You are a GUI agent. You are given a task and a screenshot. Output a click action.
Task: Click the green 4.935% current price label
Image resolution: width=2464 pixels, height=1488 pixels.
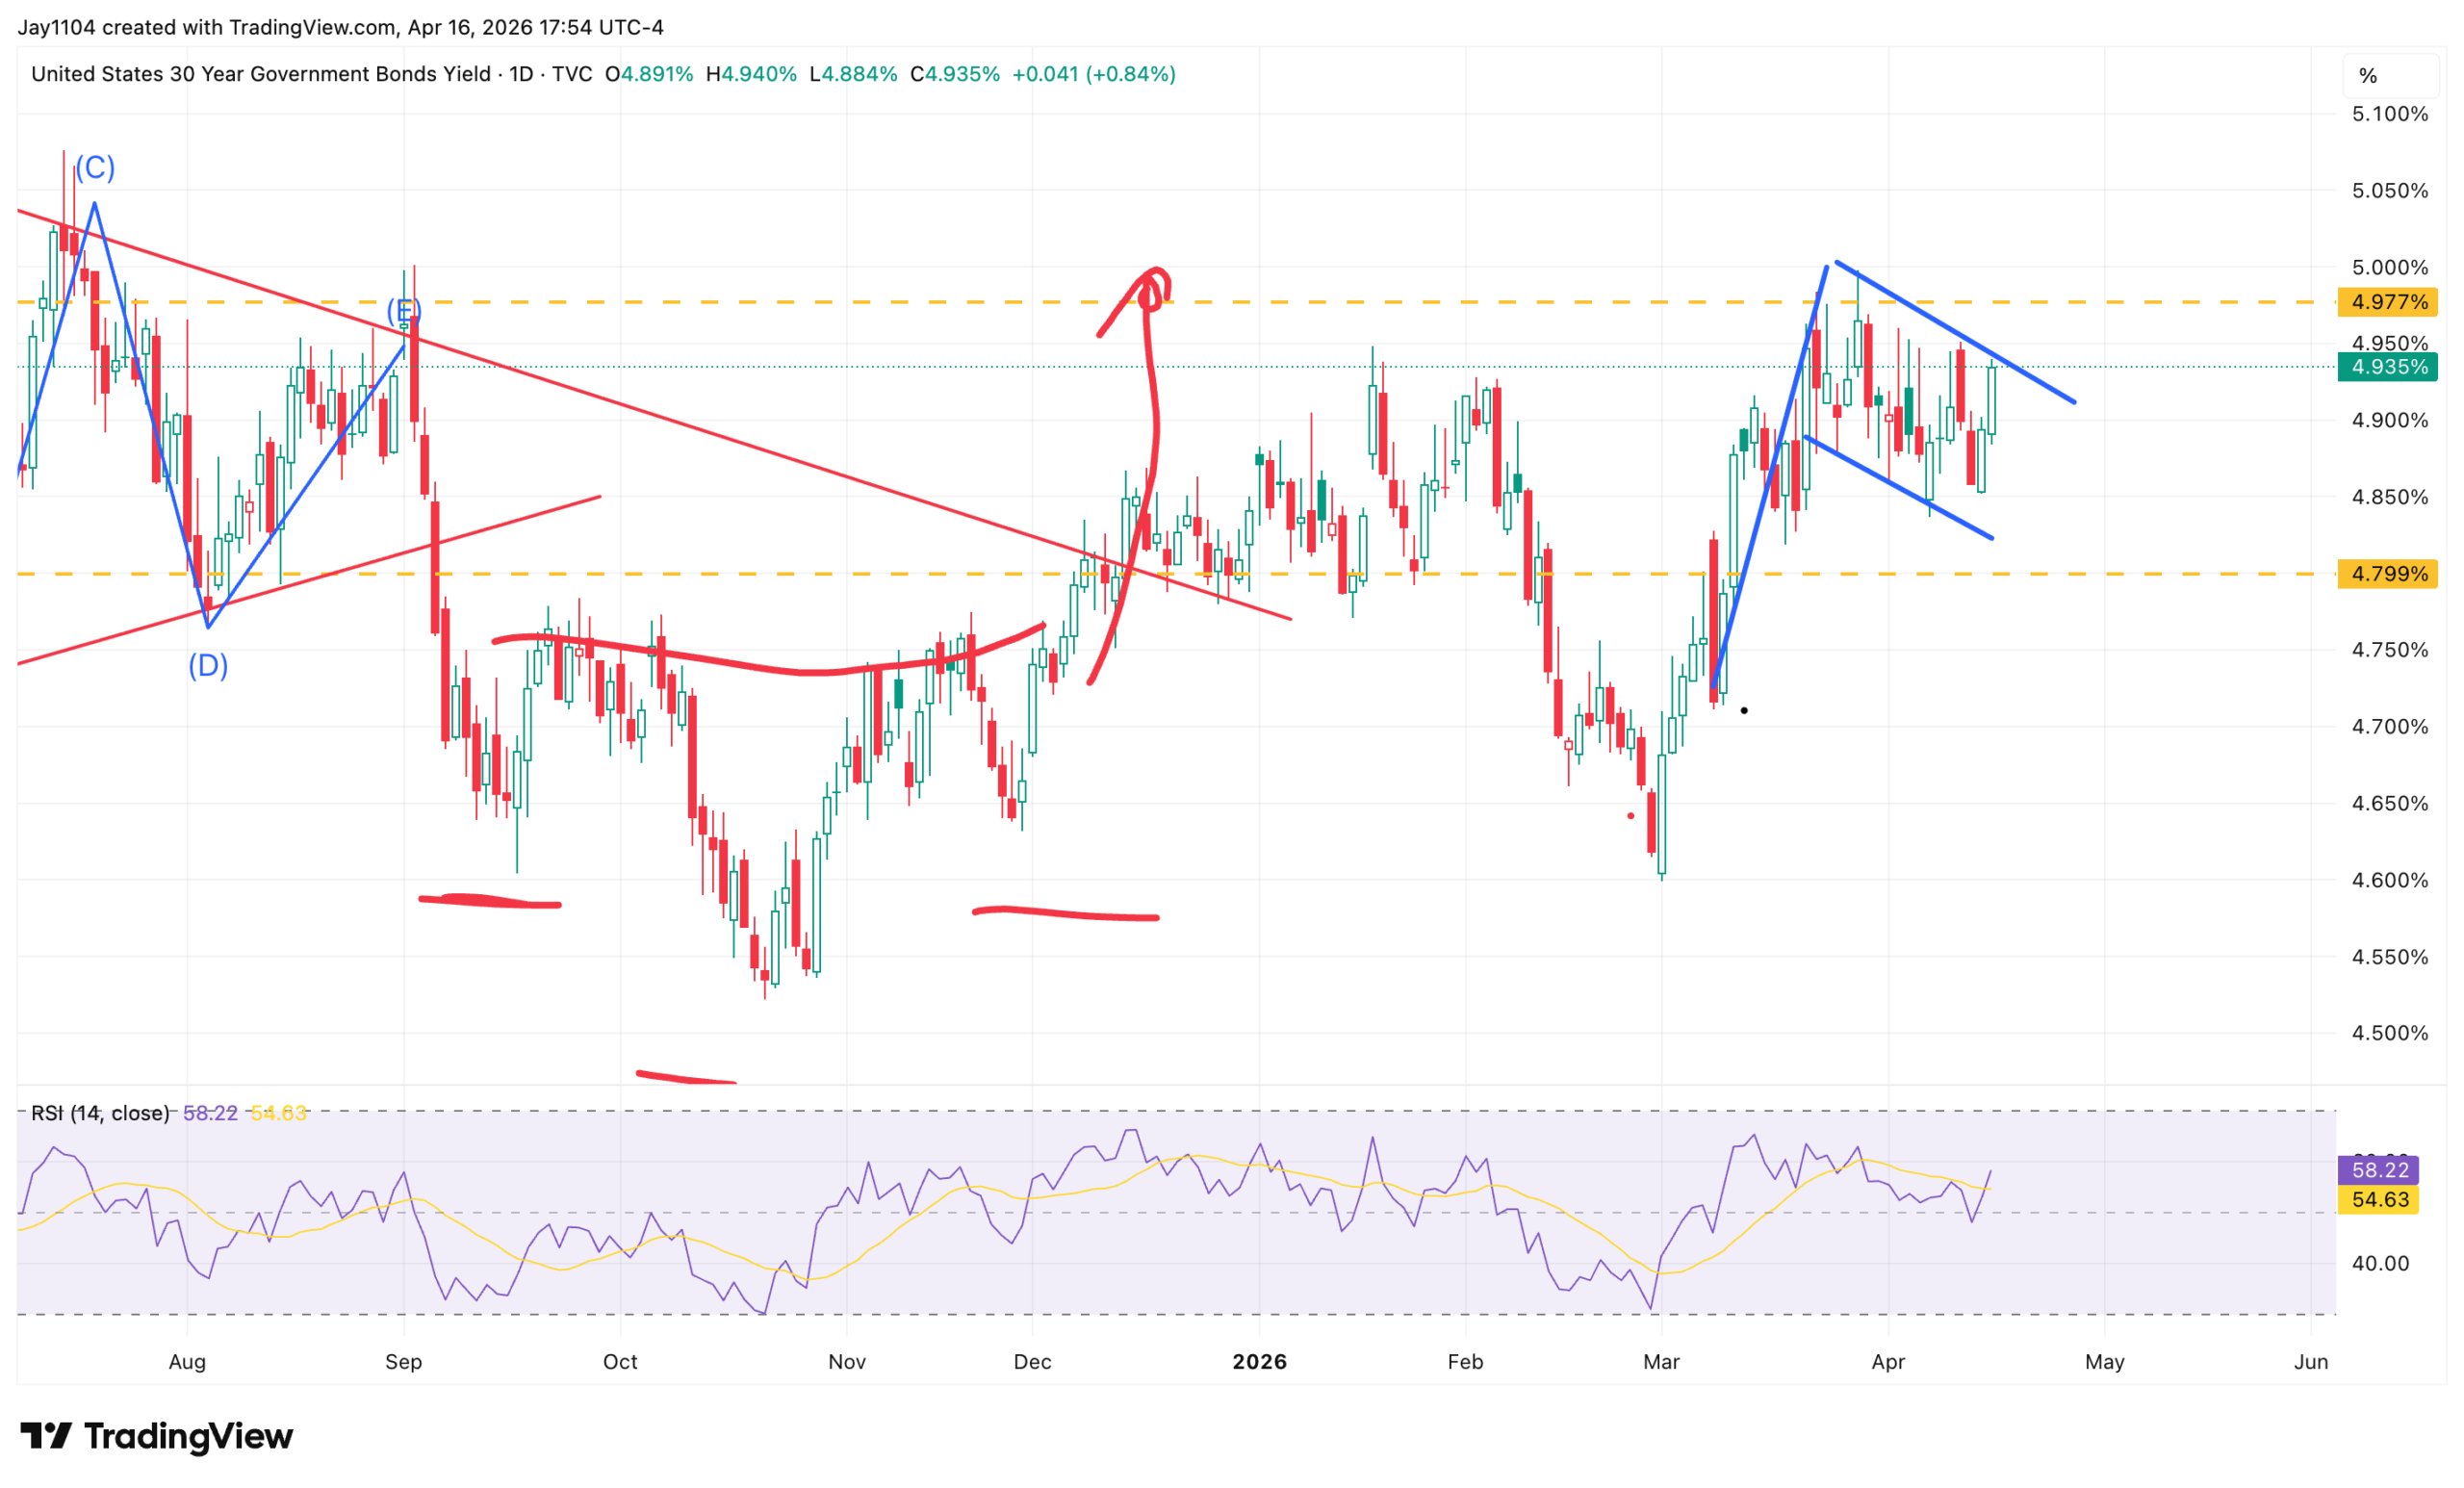click(x=2388, y=367)
